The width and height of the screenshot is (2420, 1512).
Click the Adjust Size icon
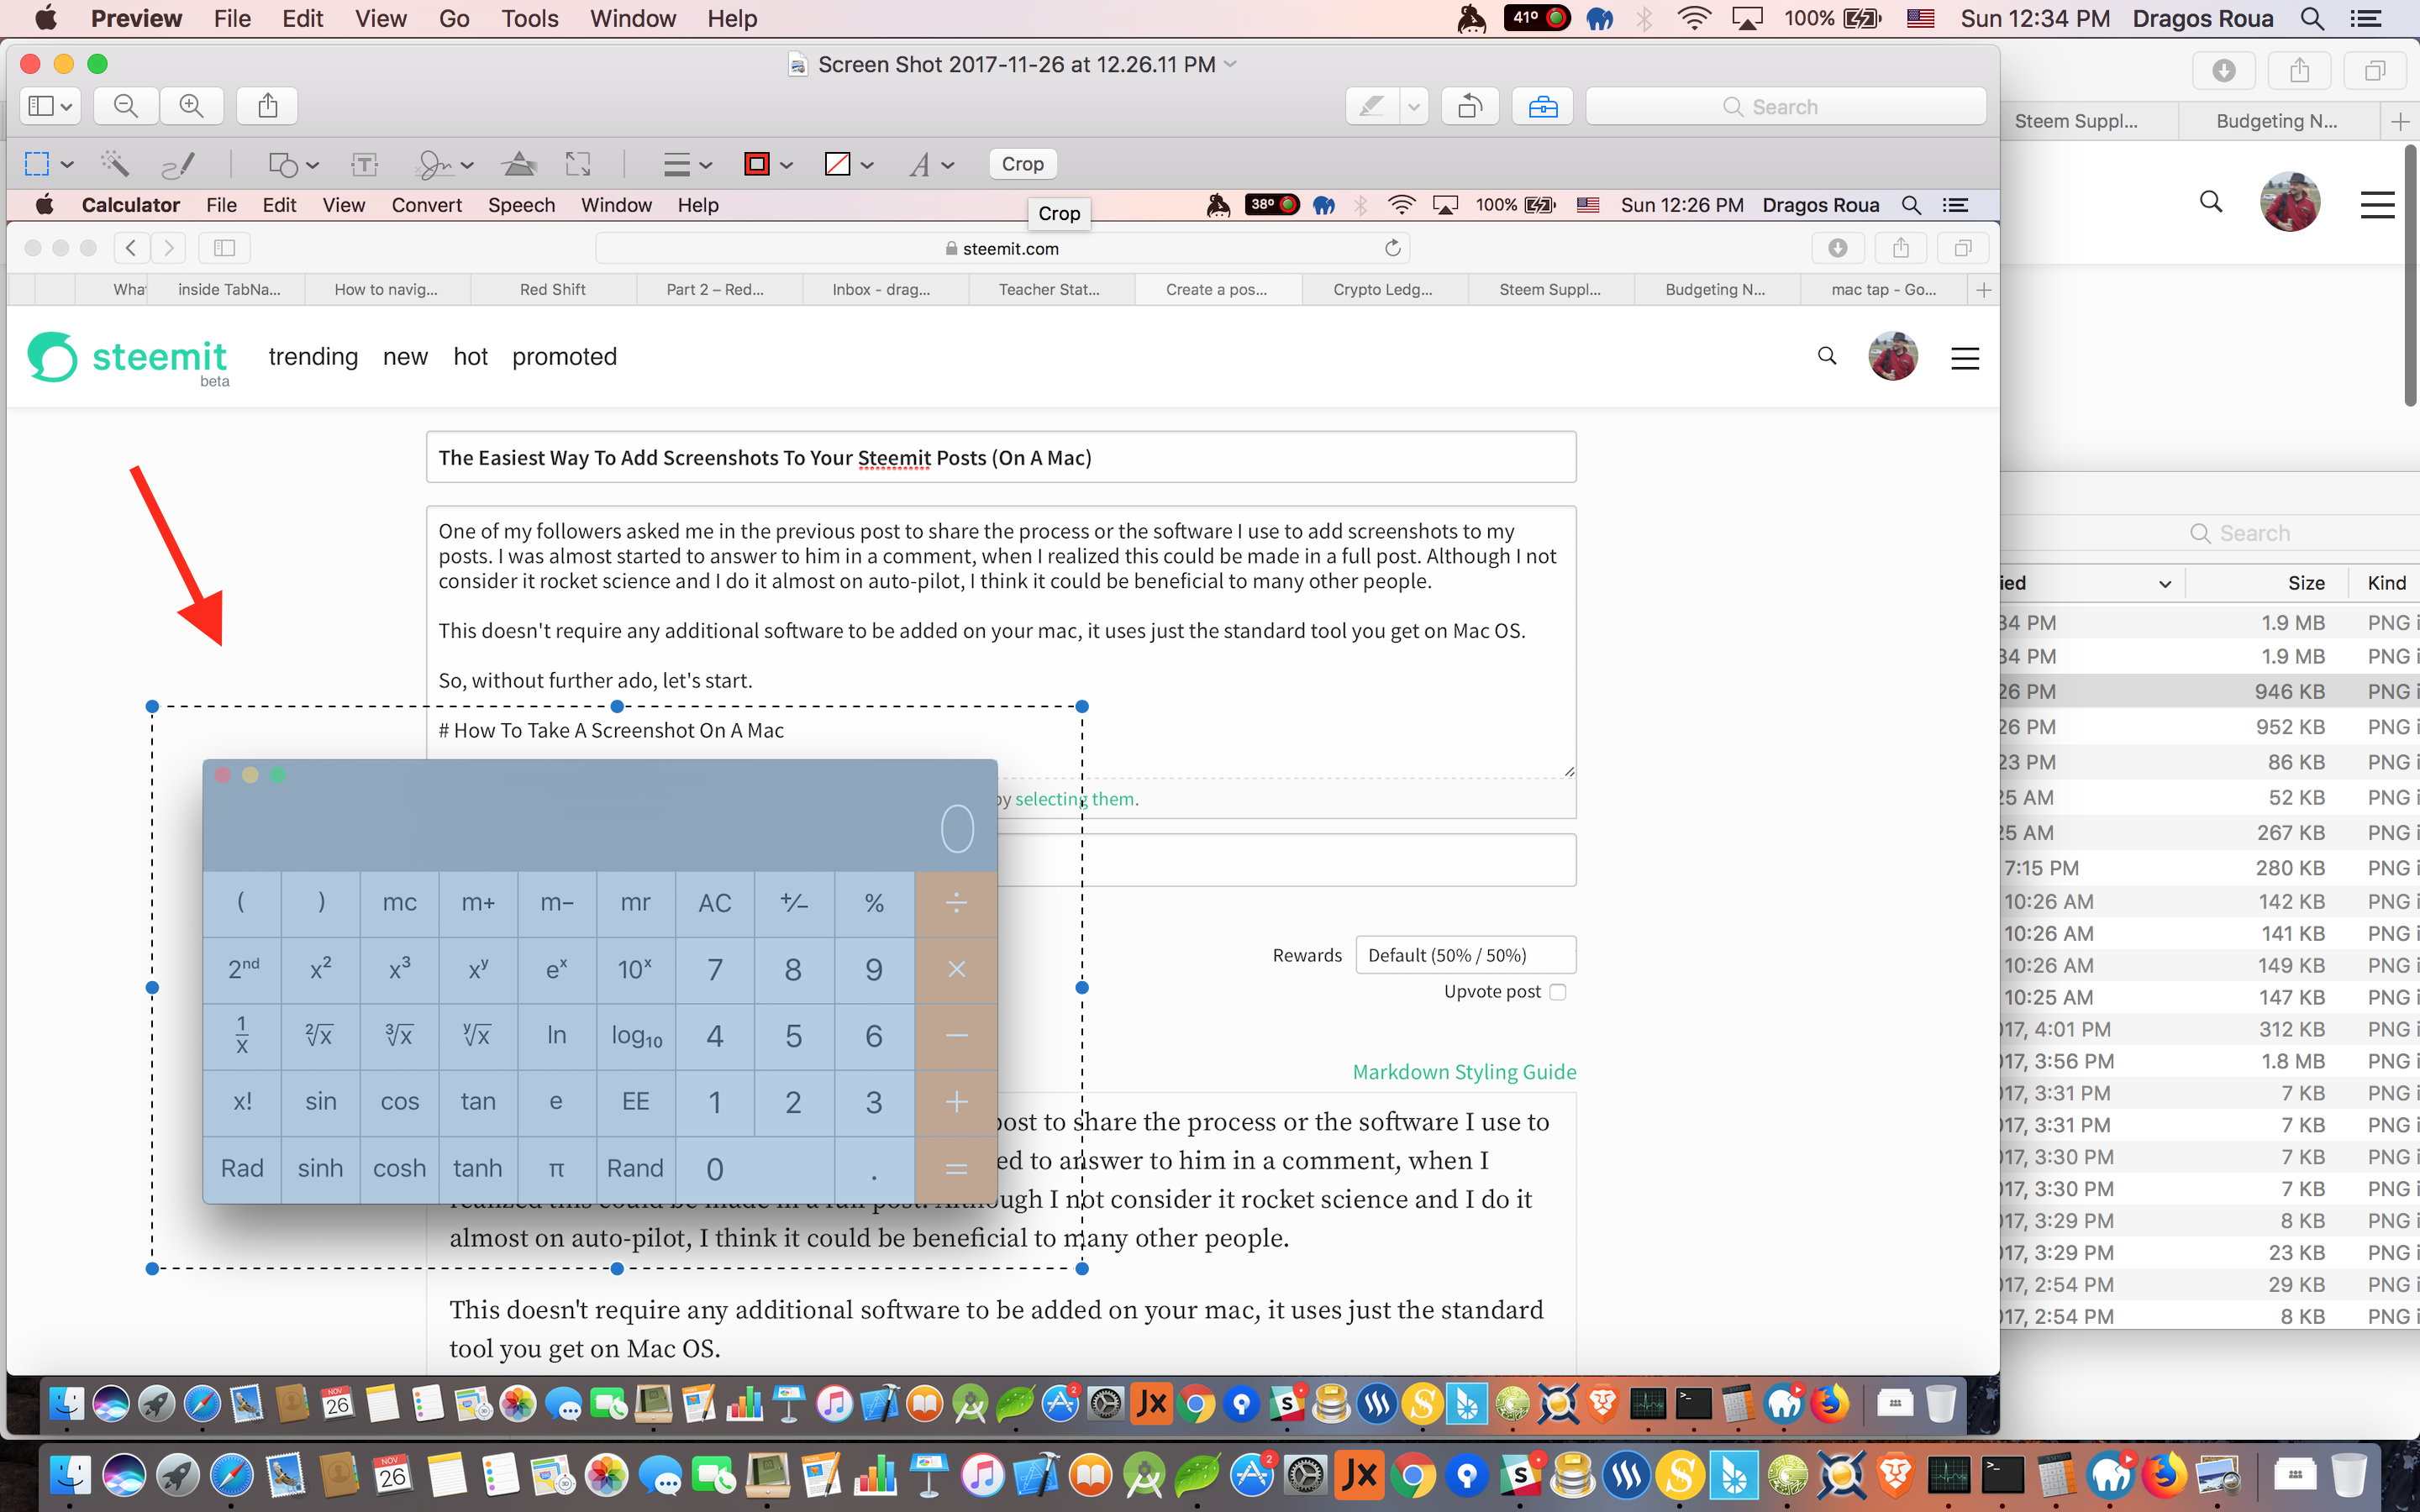[578, 164]
